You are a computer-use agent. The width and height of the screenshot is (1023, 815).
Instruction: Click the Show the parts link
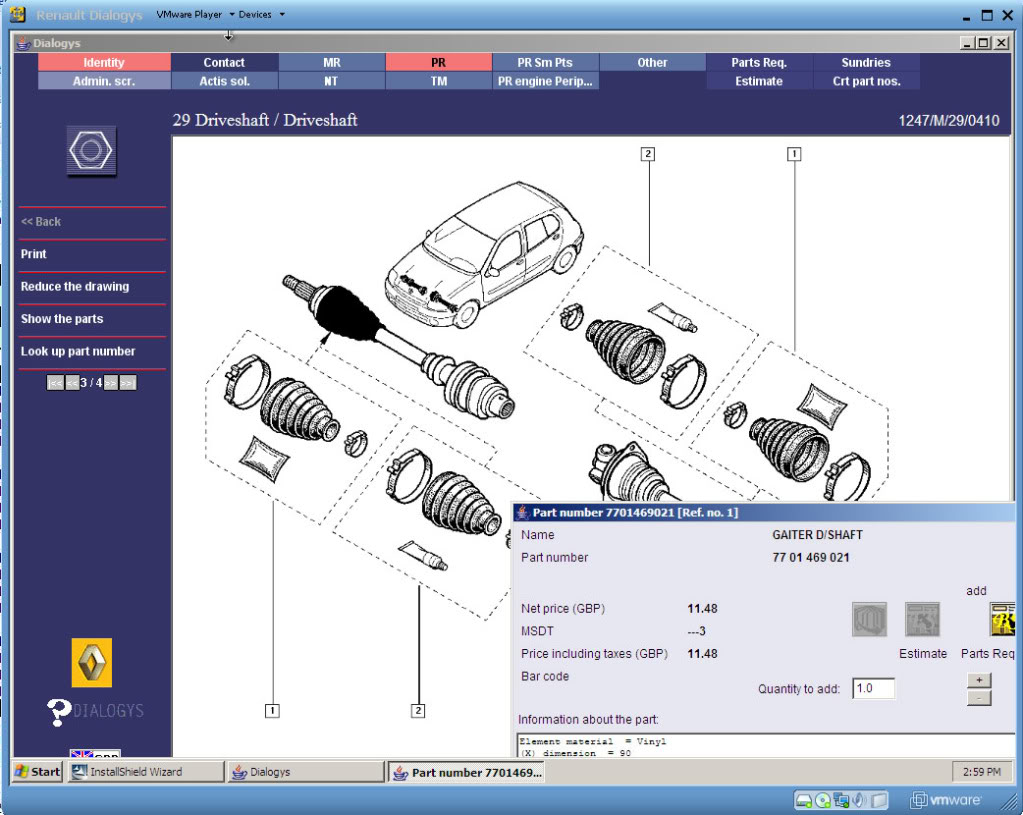62,319
